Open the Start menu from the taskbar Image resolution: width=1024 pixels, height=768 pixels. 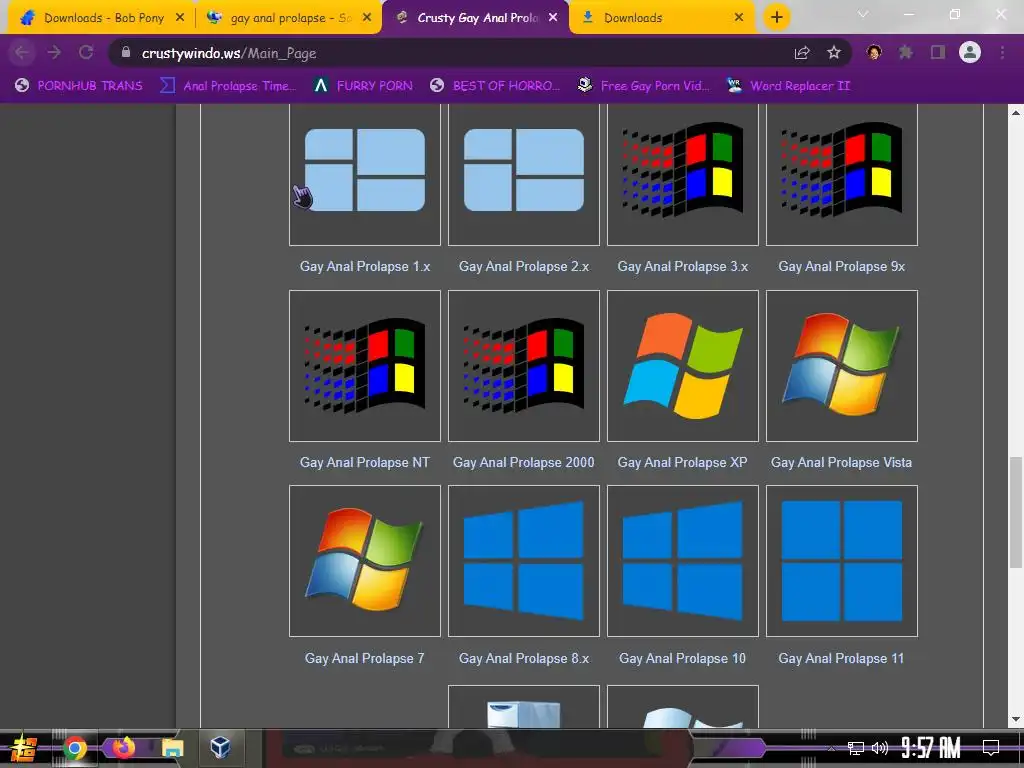[x=24, y=748]
